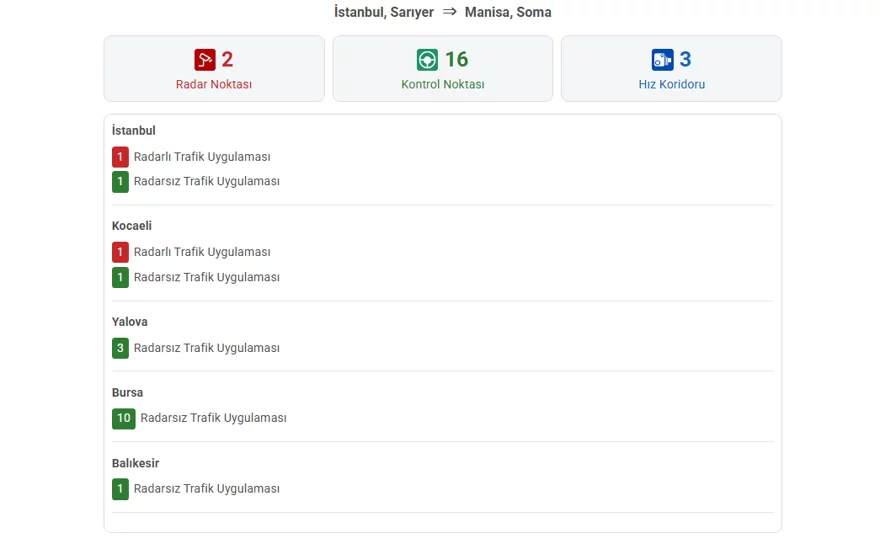Click green badge under İstanbul heading
880x544 pixels.
(120, 182)
